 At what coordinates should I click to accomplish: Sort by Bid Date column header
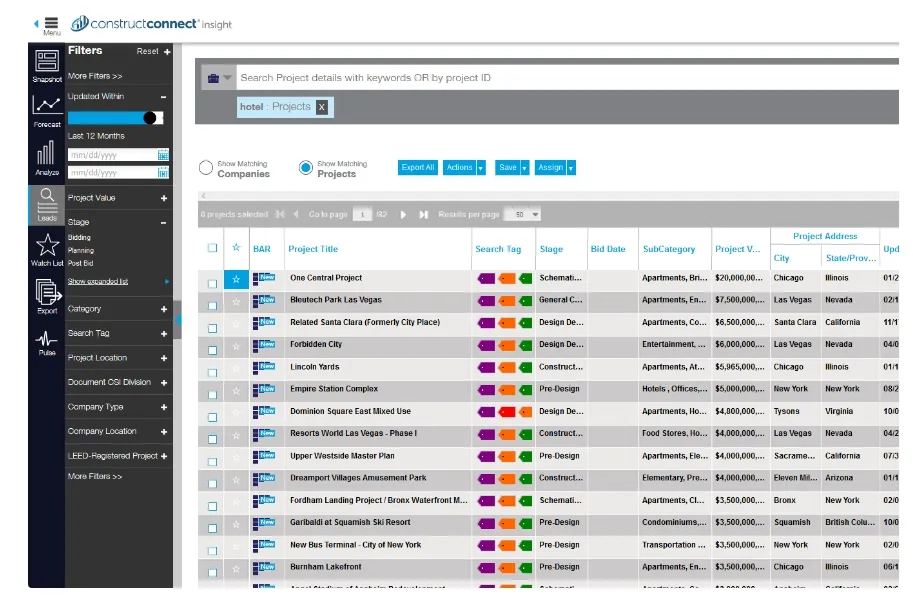click(x=608, y=249)
